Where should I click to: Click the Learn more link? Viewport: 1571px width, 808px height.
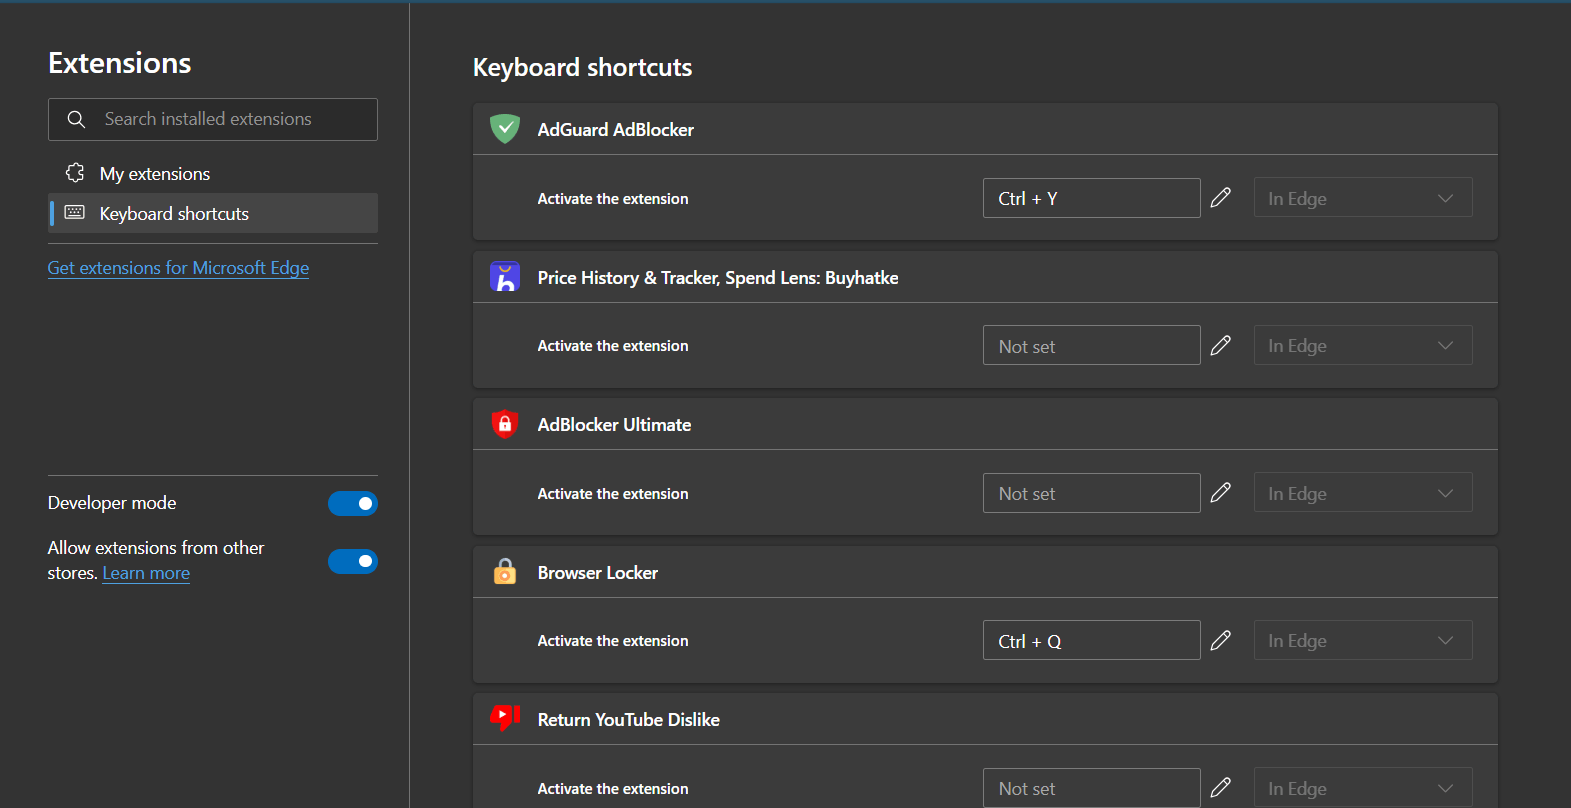coord(146,573)
